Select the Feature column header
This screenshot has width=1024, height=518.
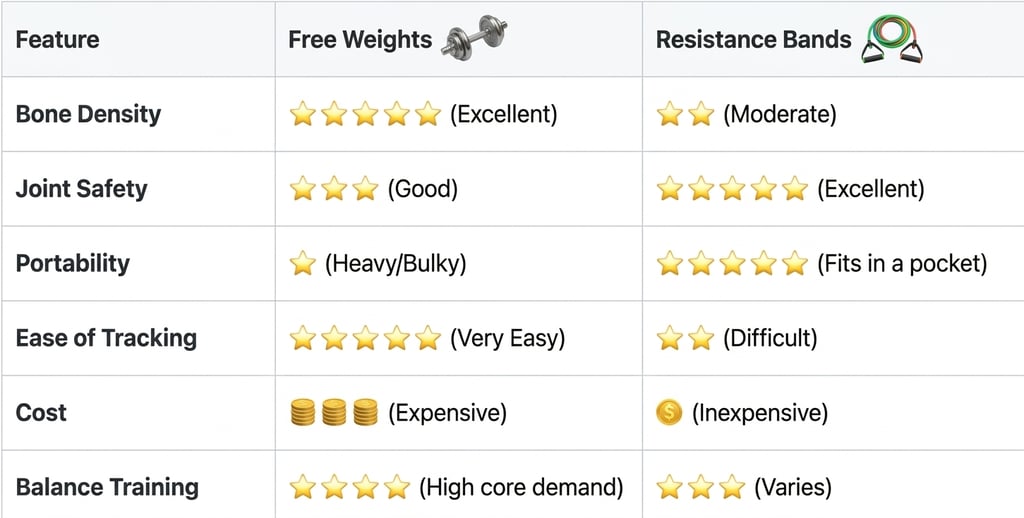tap(58, 40)
